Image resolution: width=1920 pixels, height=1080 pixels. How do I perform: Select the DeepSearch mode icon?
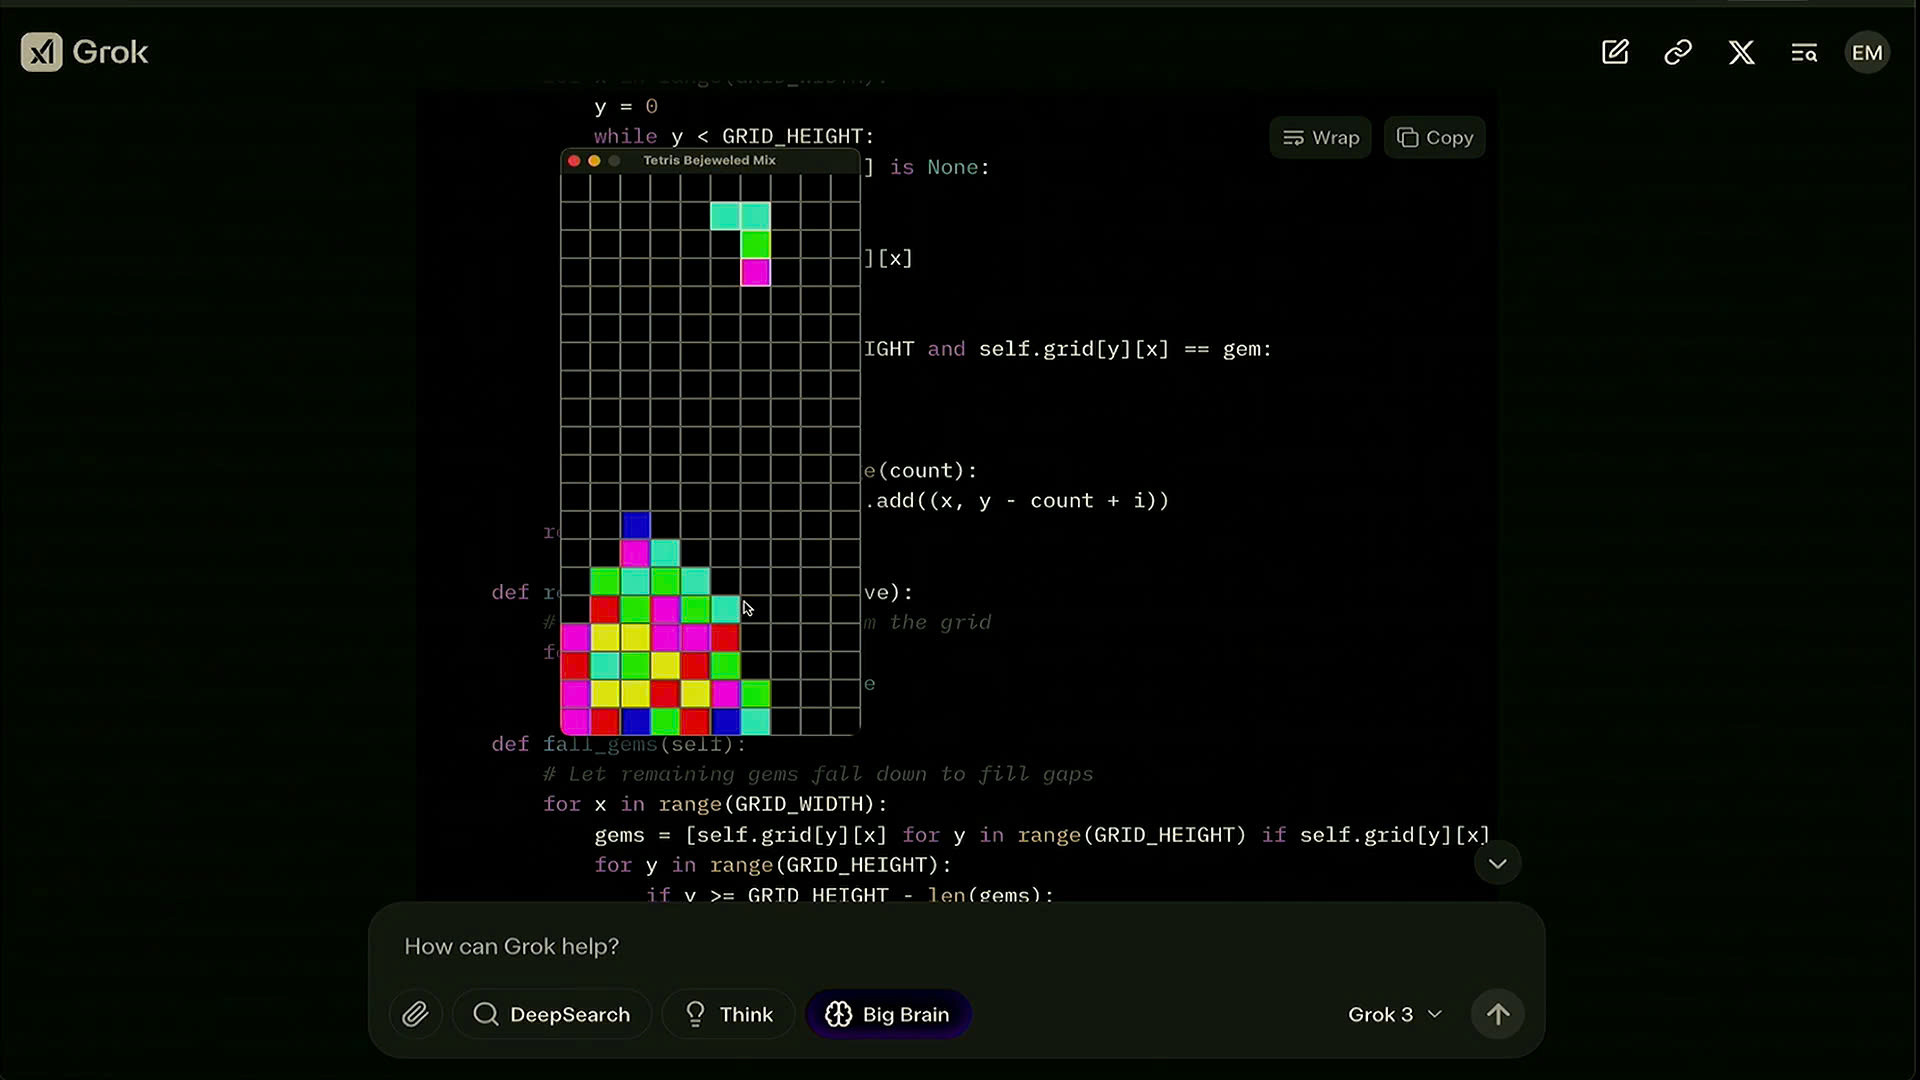tap(487, 1014)
